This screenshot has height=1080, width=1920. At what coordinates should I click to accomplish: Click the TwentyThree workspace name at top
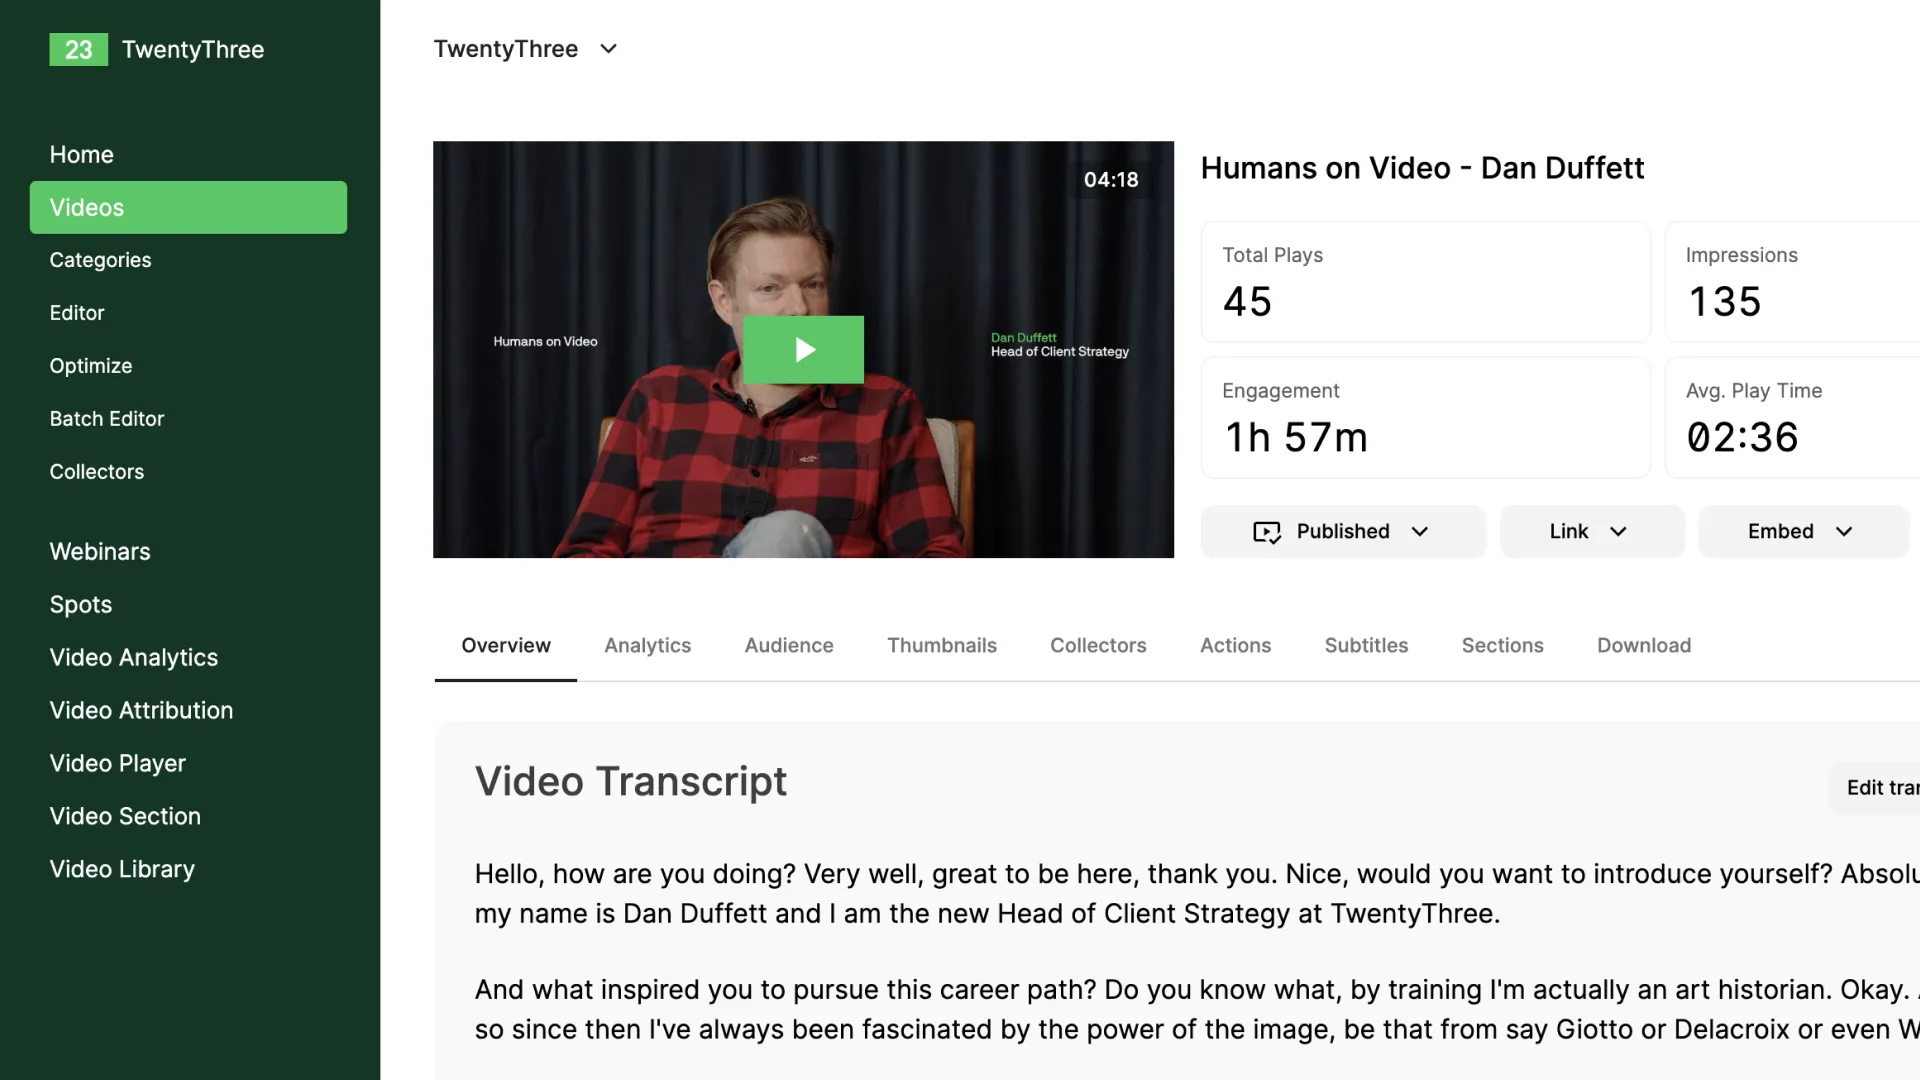point(506,49)
